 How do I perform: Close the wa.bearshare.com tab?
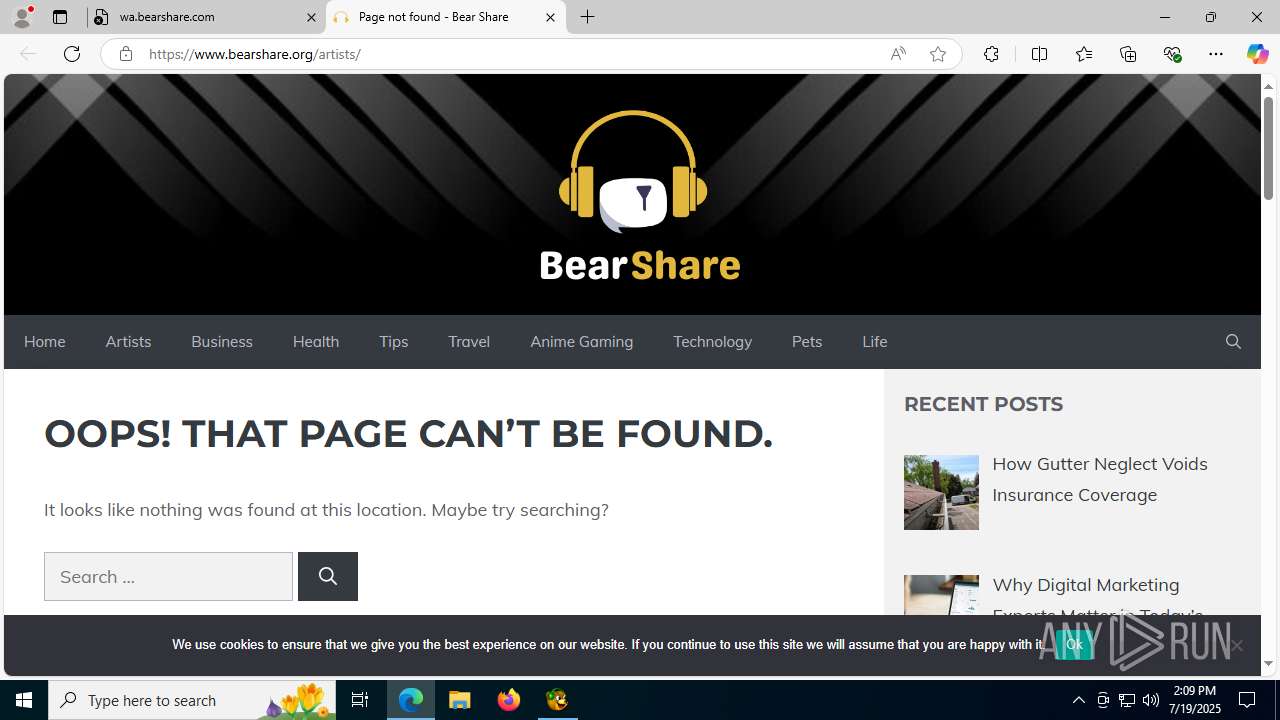(311, 17)
